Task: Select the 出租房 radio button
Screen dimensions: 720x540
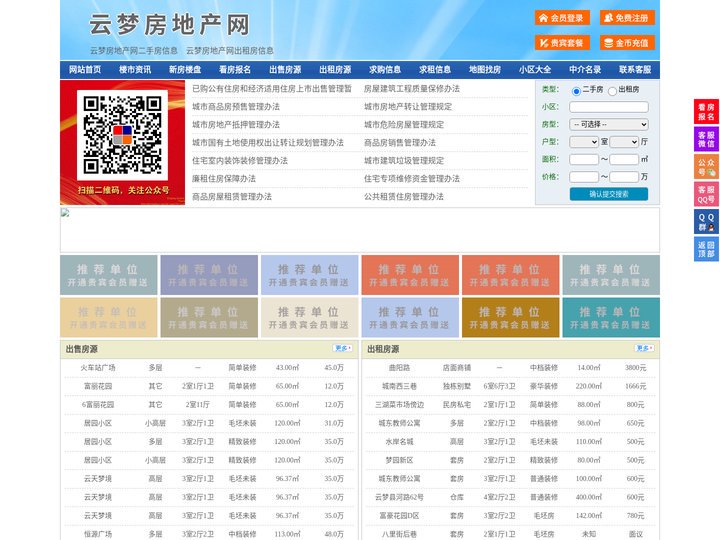Action: point(612,91)
